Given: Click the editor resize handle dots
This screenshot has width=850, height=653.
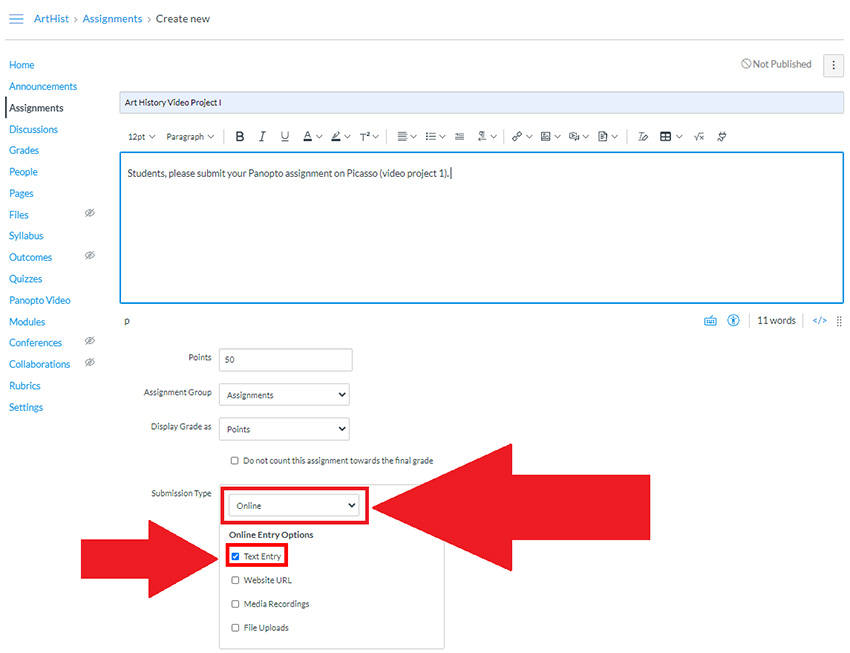Looking at the screenshot, I should pos(839,321).
